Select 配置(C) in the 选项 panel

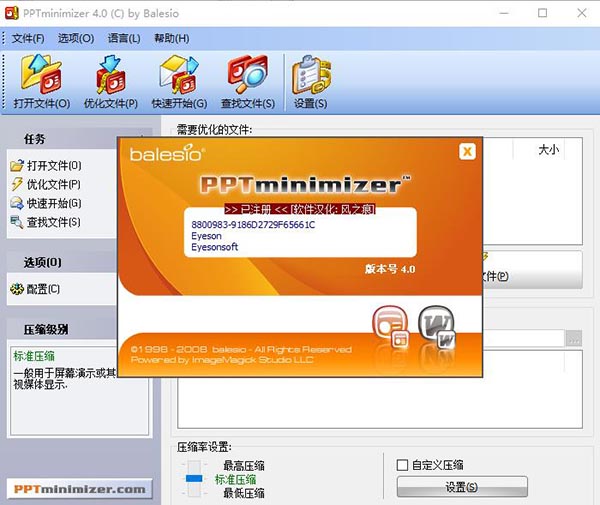(x=36, y=289)
